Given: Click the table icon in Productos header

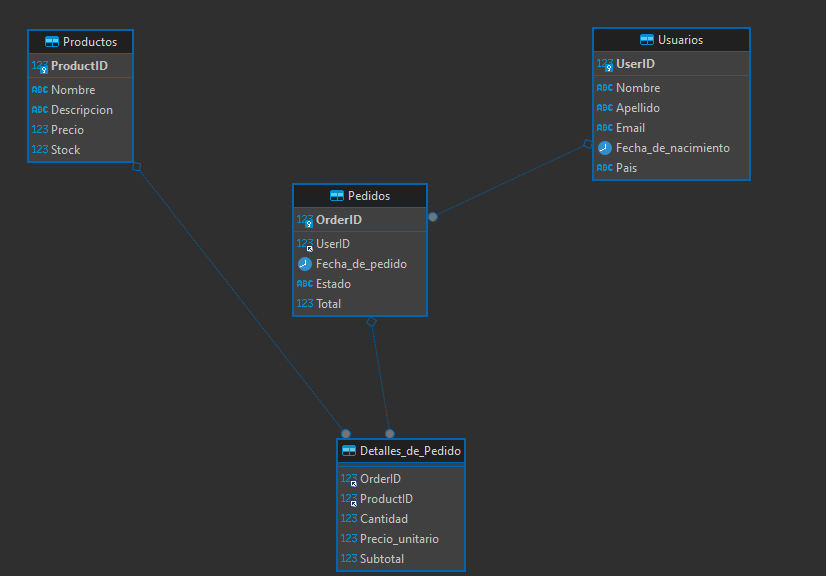Looking at the screenshot, I should [52, 42].
